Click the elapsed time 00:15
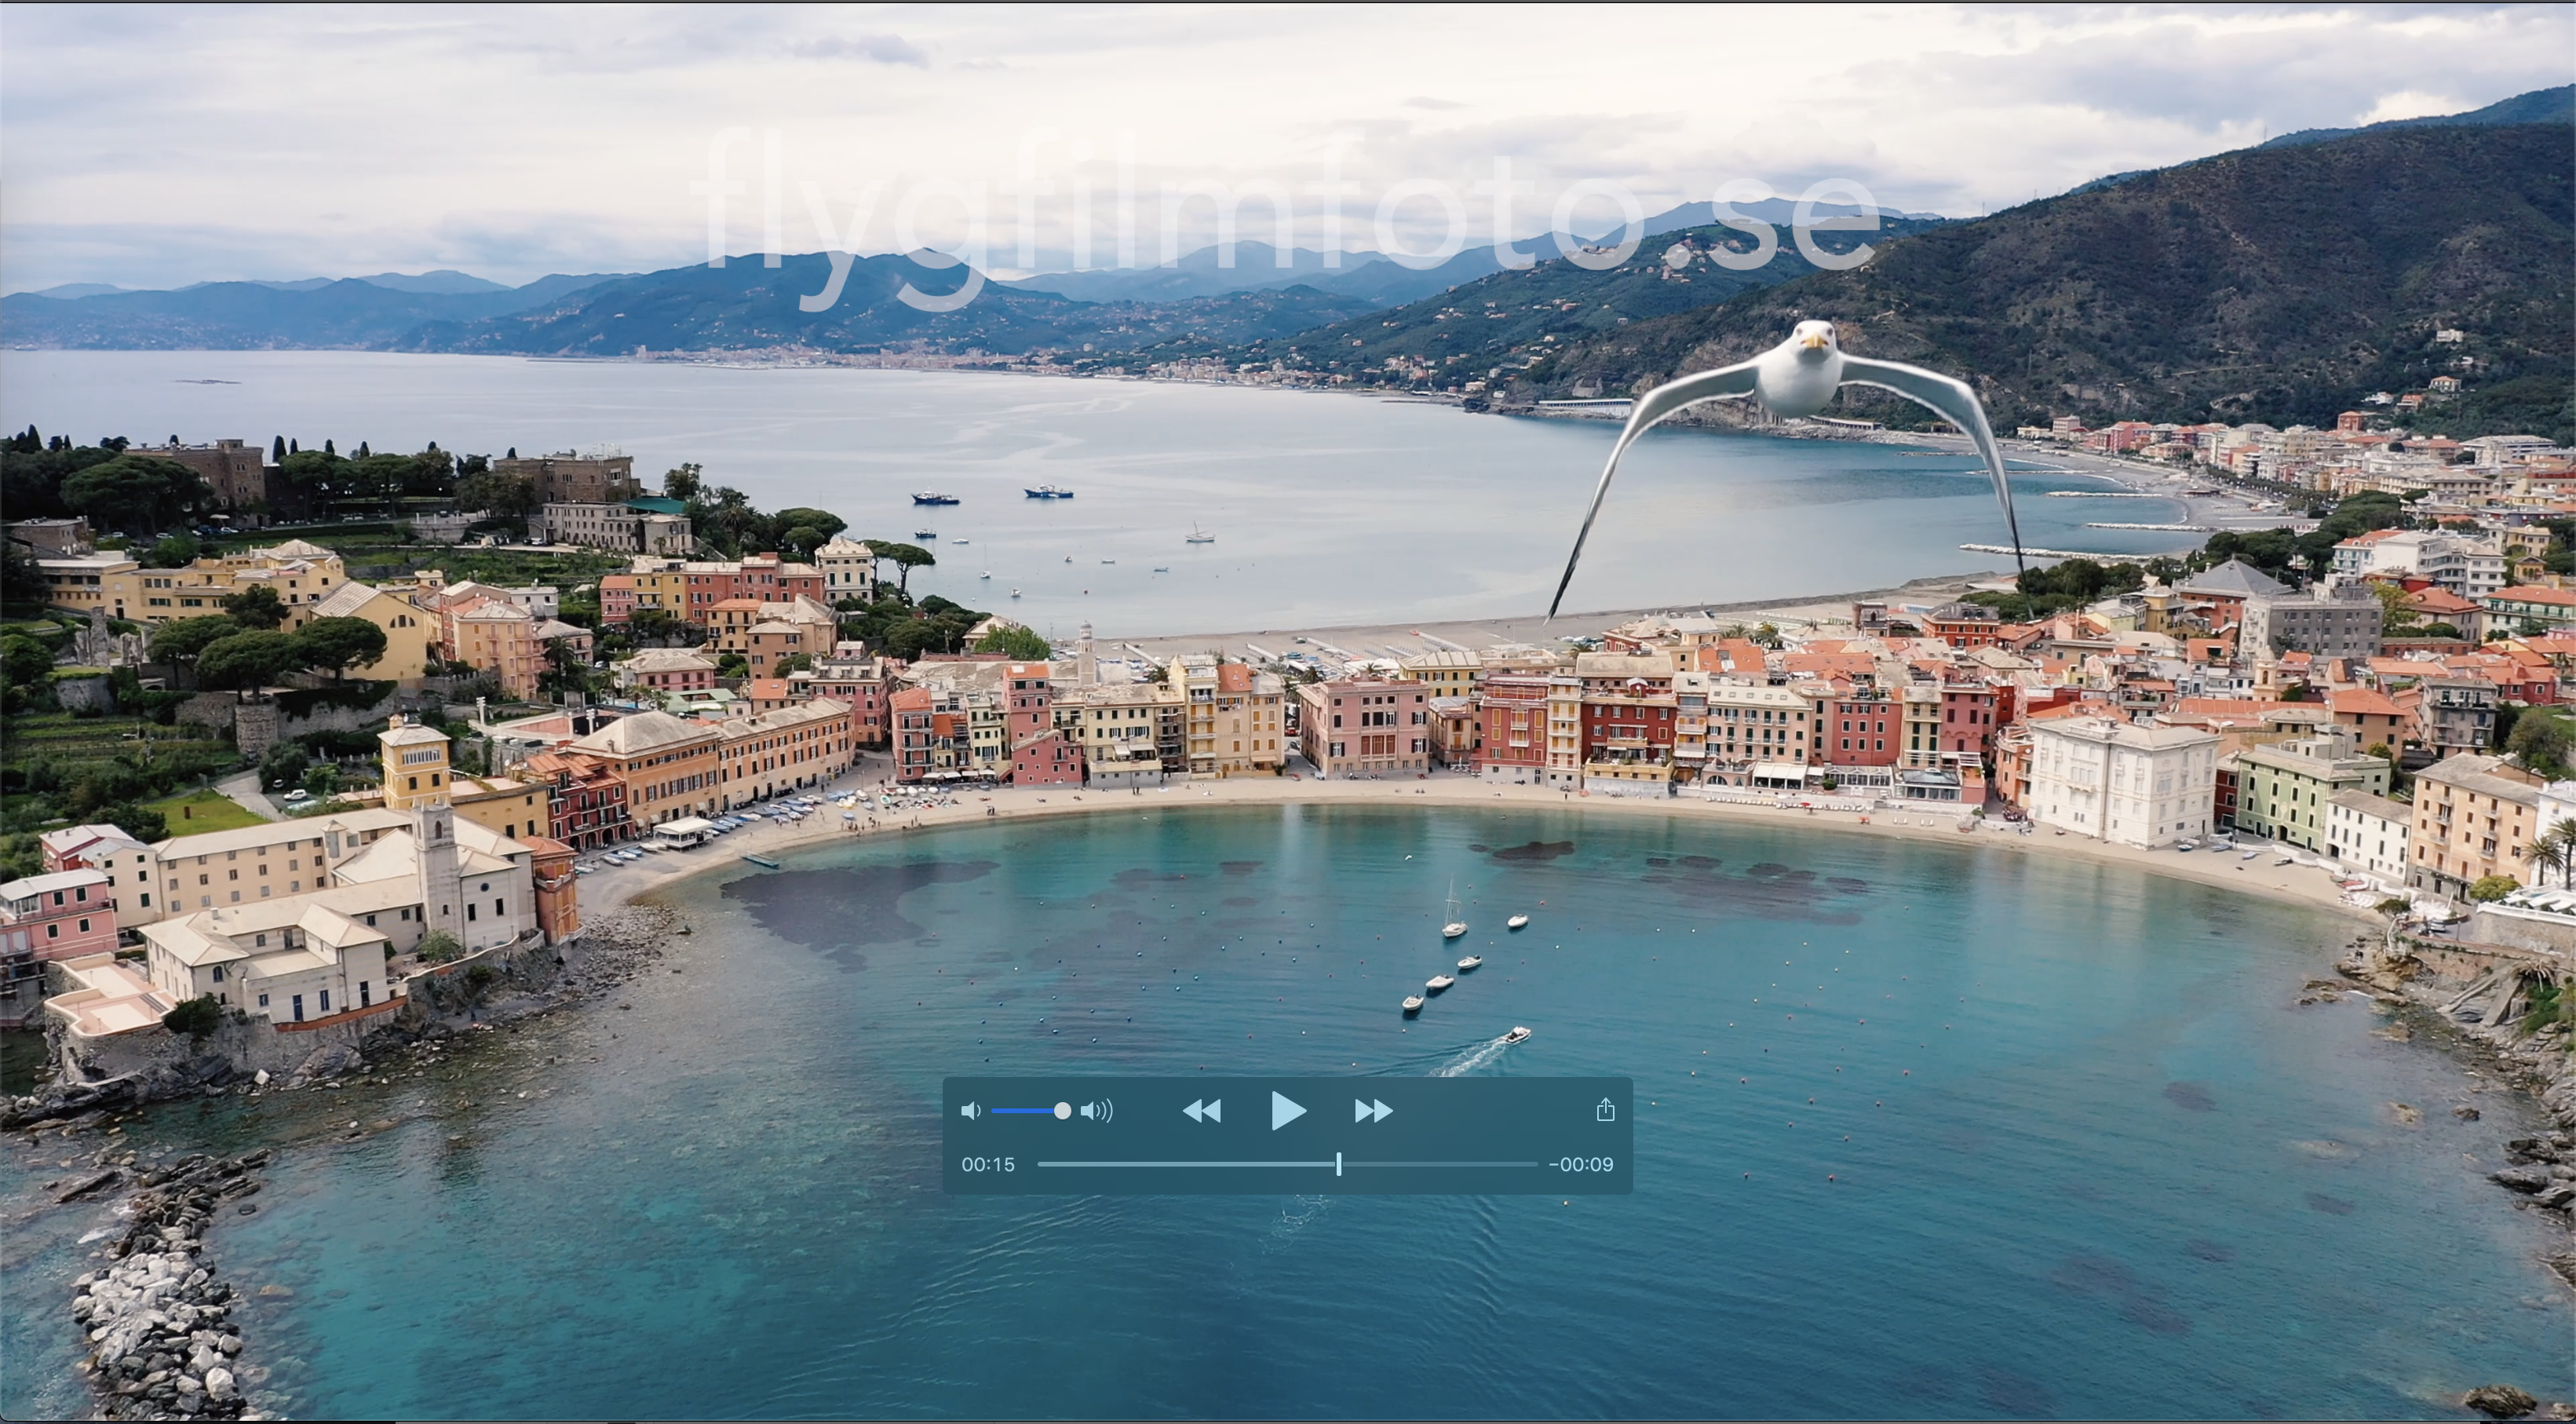Viewport: 2576px width, 1424px height. pyautogui.click(x=988, y=1164)
